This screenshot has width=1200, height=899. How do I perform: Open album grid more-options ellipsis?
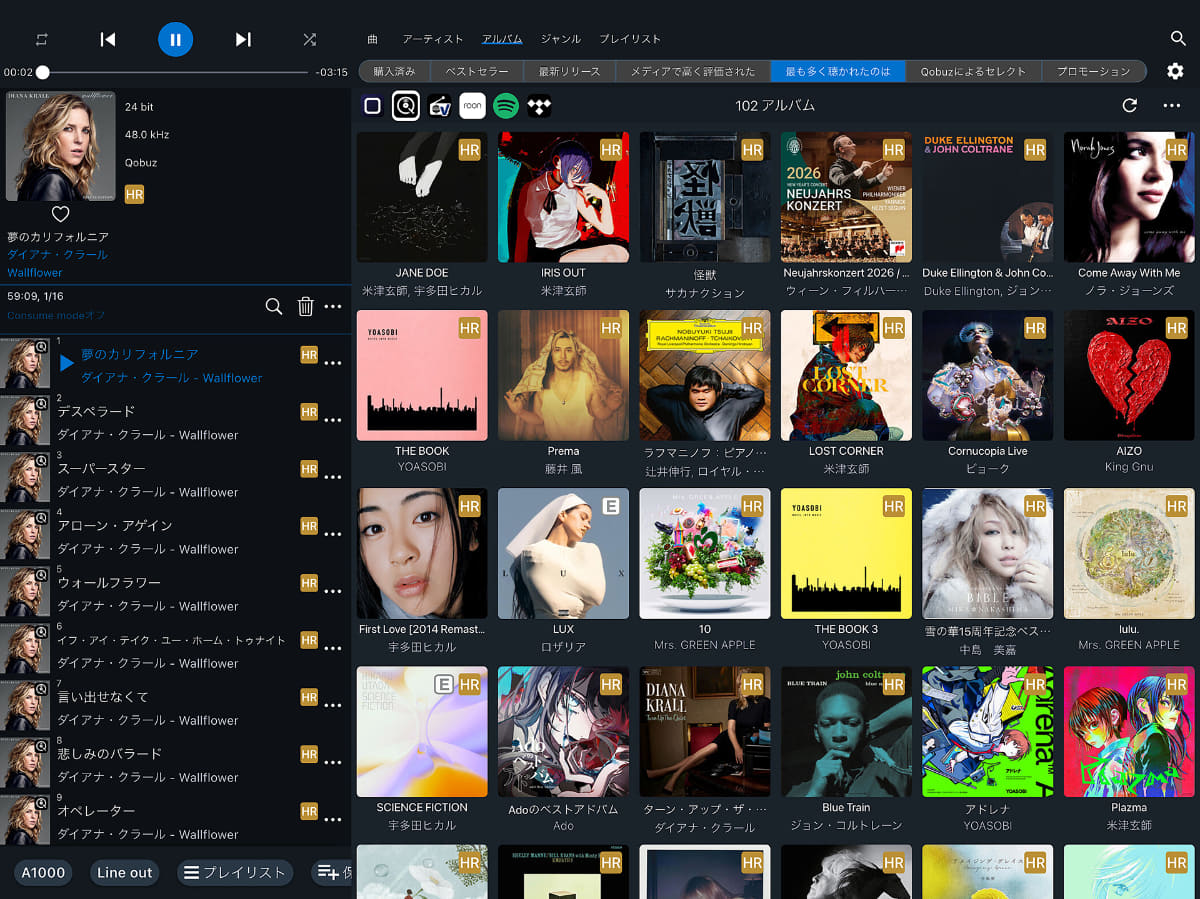point(1172,106)
